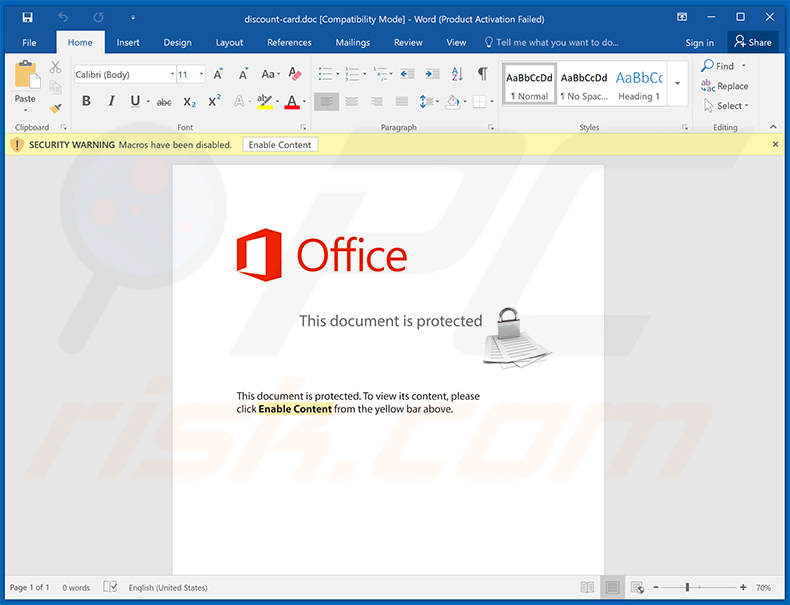Image resolution: width=790 pixels, height=605 pixels.
Task: Open the Review tab
Action: pyautogui.click(x=408, y=43)
